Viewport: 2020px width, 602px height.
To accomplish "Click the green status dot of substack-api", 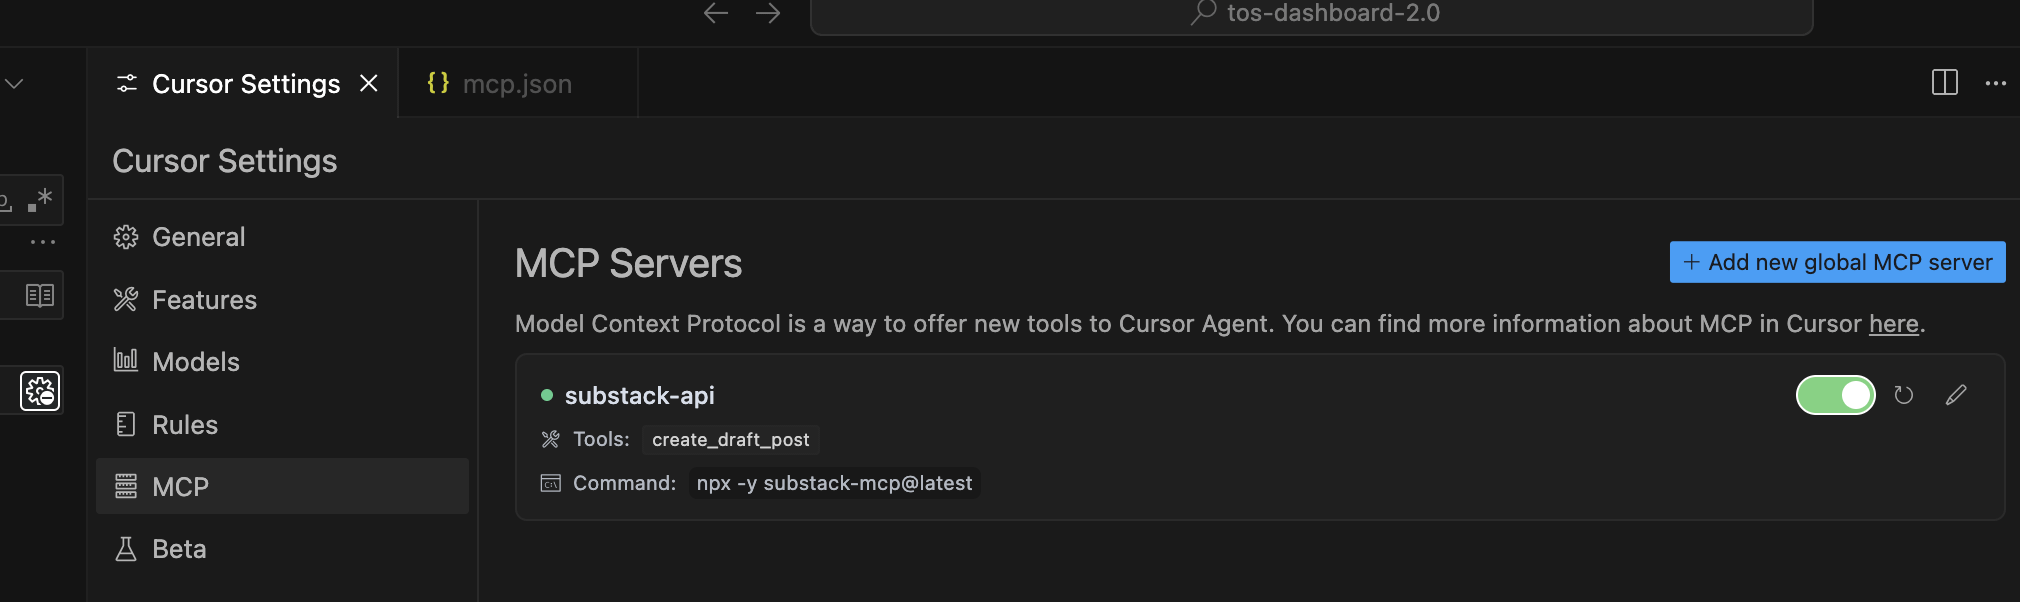I will pos(547,395).
